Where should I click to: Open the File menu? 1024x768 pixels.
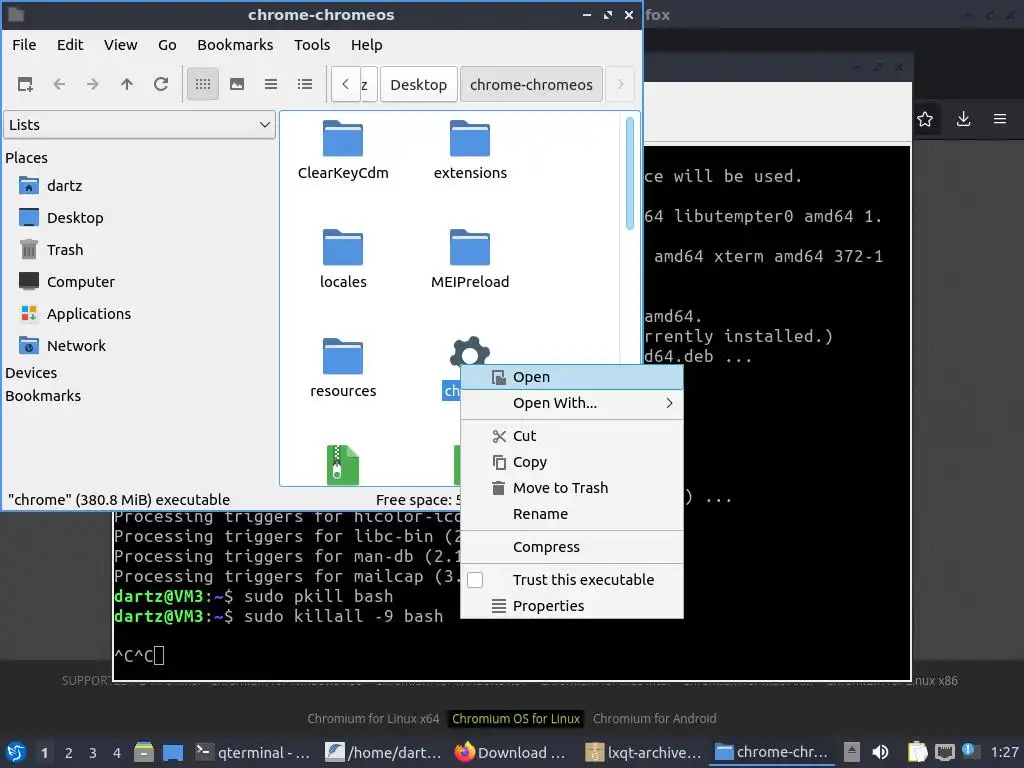pyautogui.click(x=24, y=45)
